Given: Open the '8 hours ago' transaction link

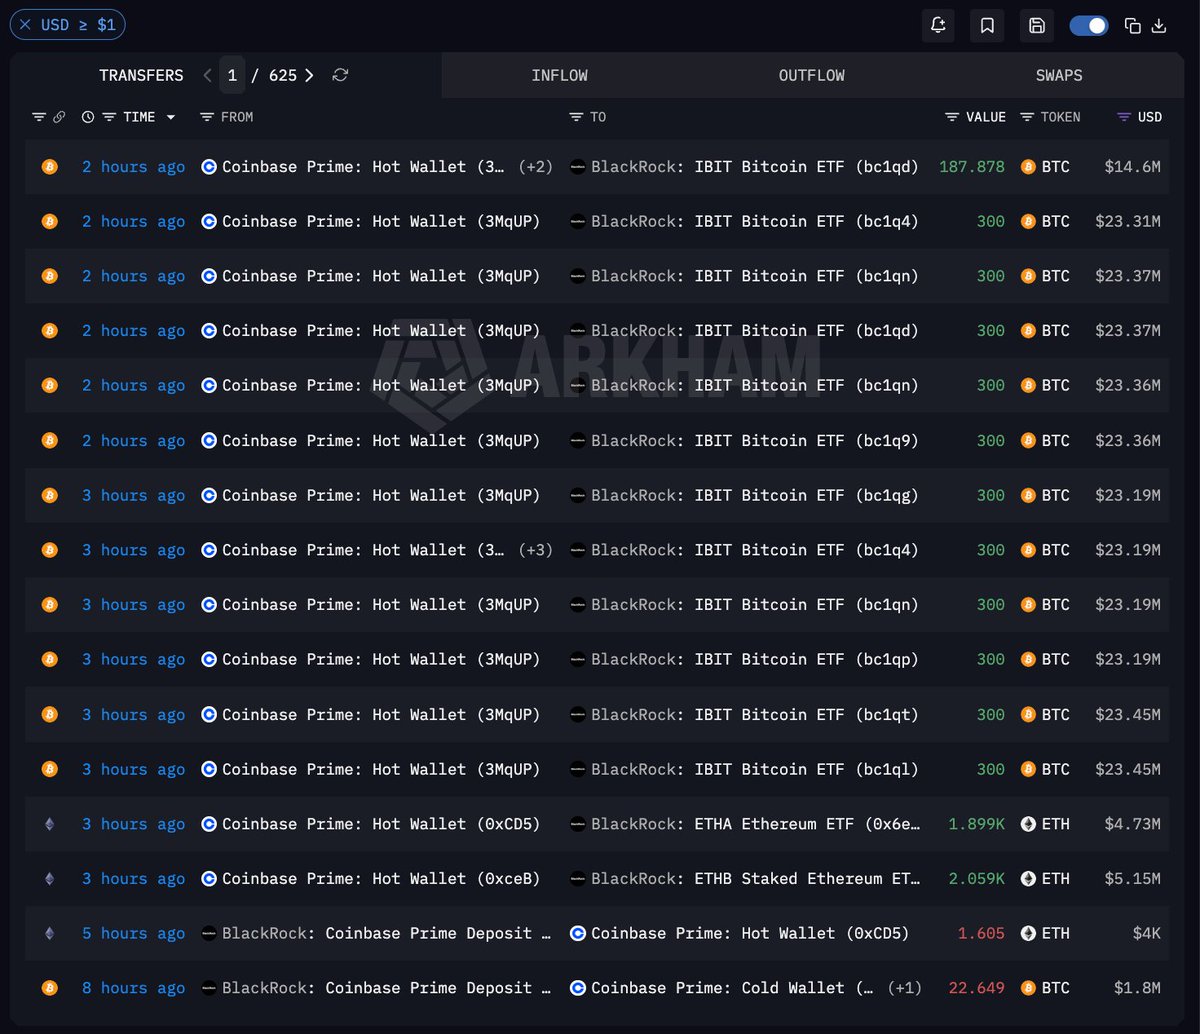Looking at the screenshot, I should pos(133,988).
